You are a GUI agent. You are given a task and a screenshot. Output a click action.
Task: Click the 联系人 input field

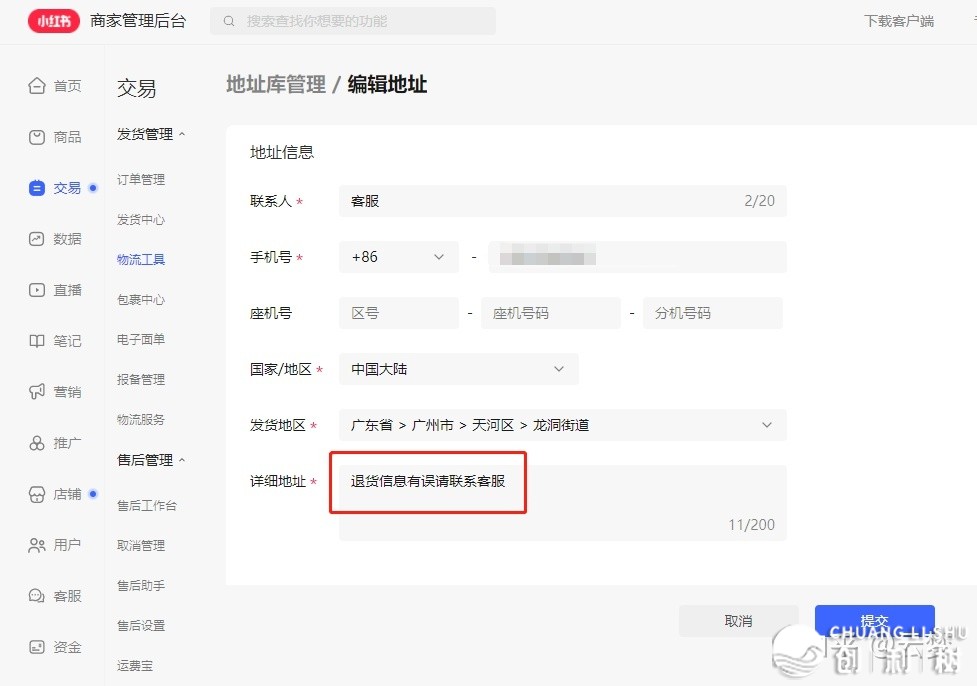point(563,201)
